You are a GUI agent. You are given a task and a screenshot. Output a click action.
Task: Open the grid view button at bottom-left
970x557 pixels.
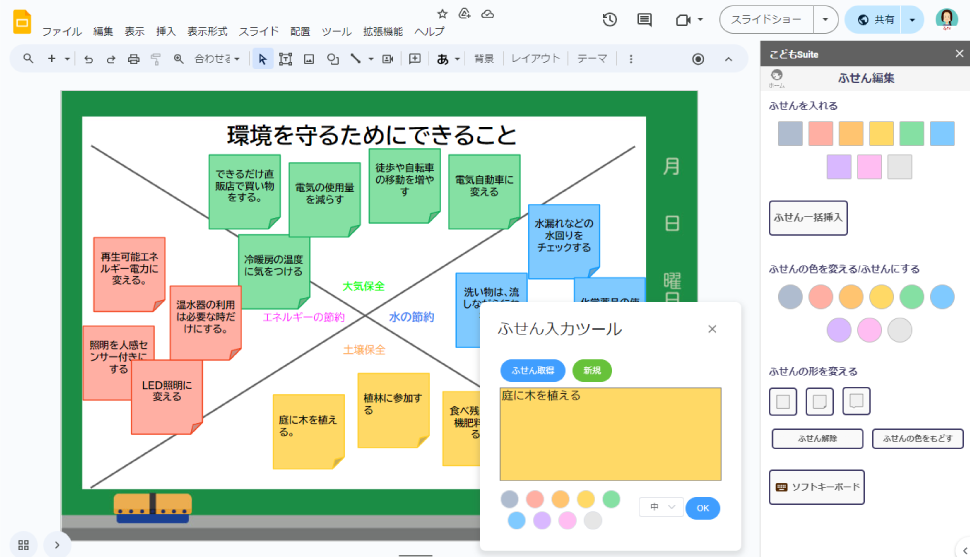(x=23, y=545)
